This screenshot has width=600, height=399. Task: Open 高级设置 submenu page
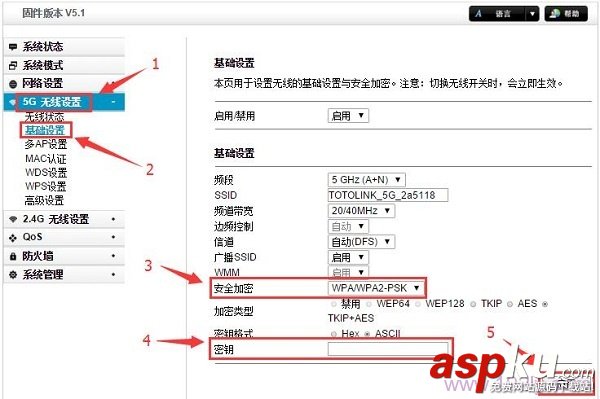pyautogui.click(x=44, y=200)
